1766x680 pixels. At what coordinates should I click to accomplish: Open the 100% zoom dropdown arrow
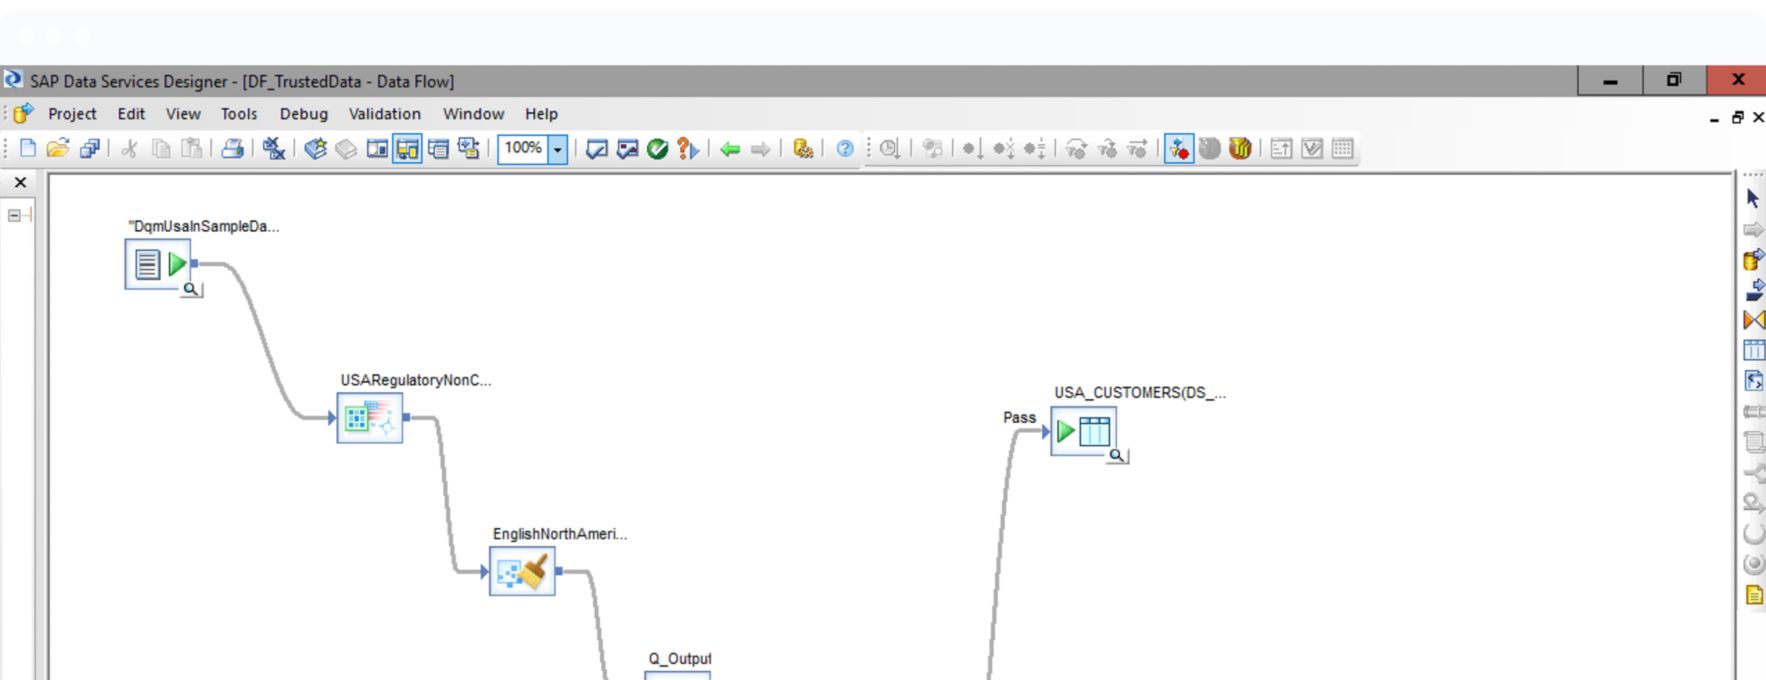coord(558,149)
